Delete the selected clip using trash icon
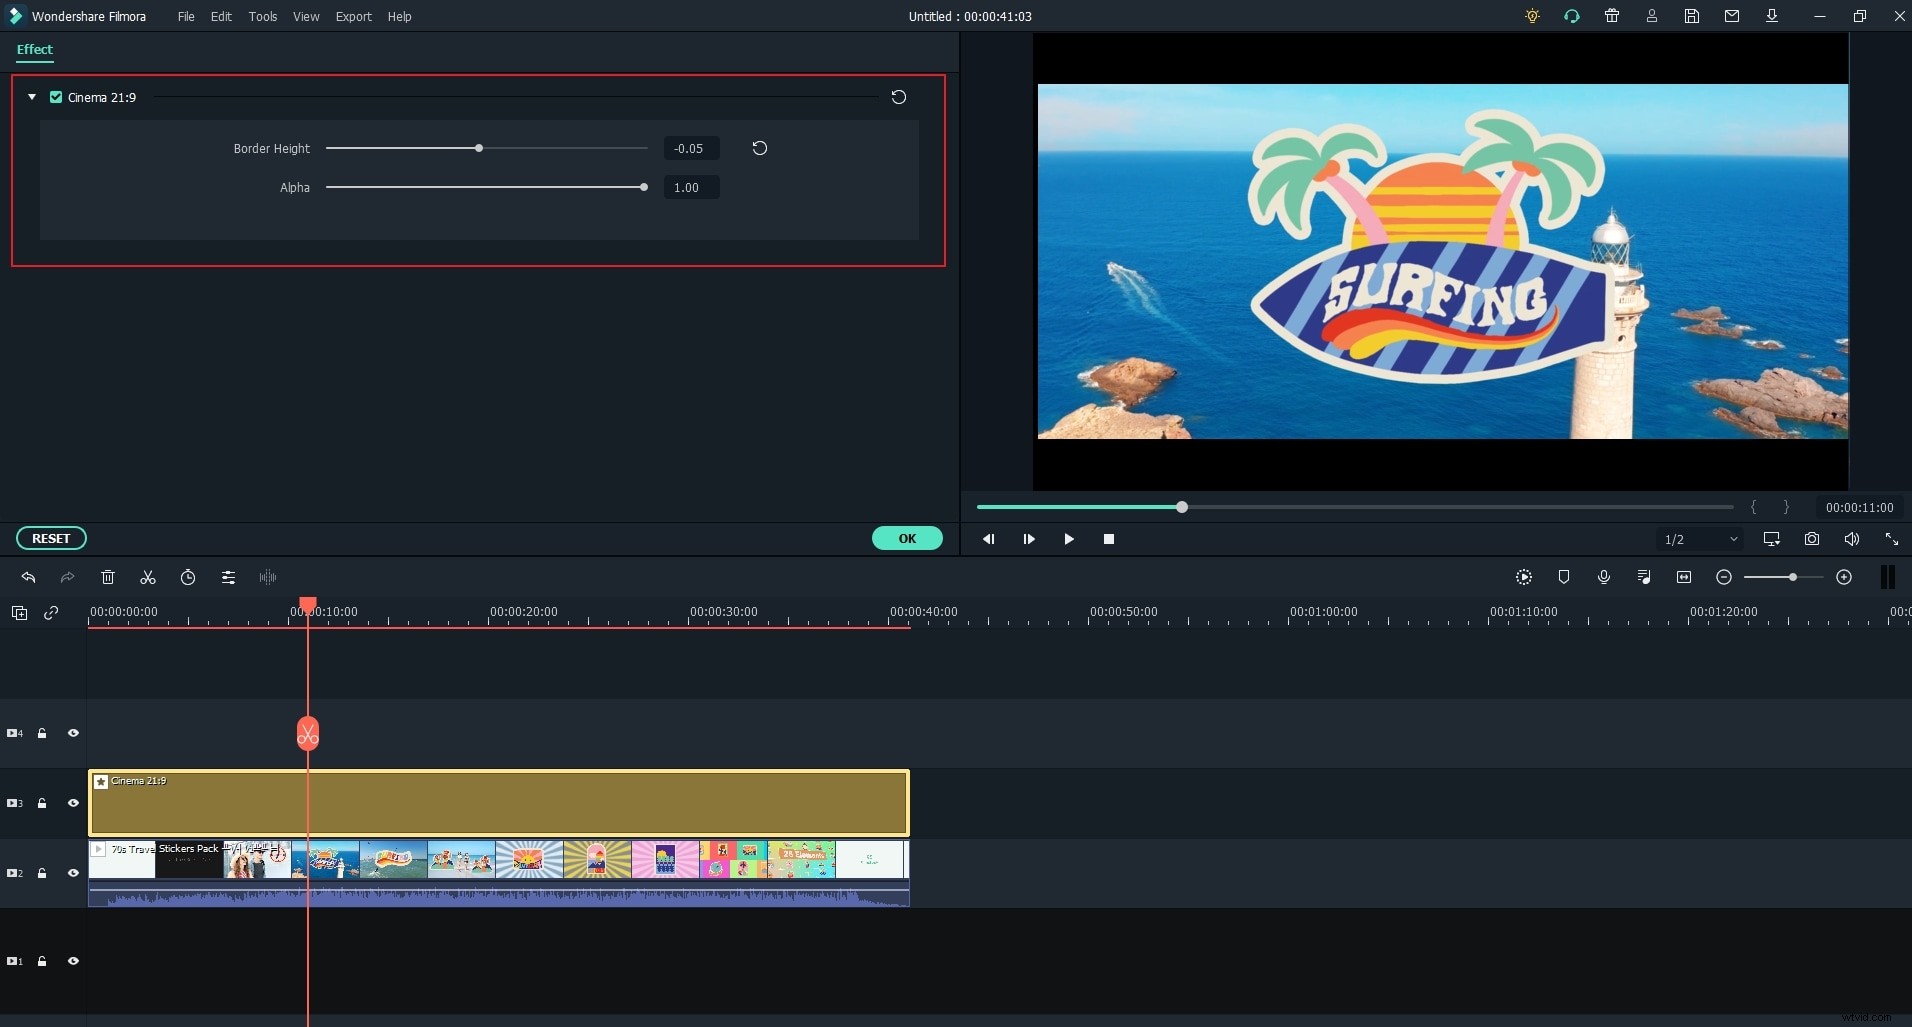1912x1027 pixels. coord(108,577)
